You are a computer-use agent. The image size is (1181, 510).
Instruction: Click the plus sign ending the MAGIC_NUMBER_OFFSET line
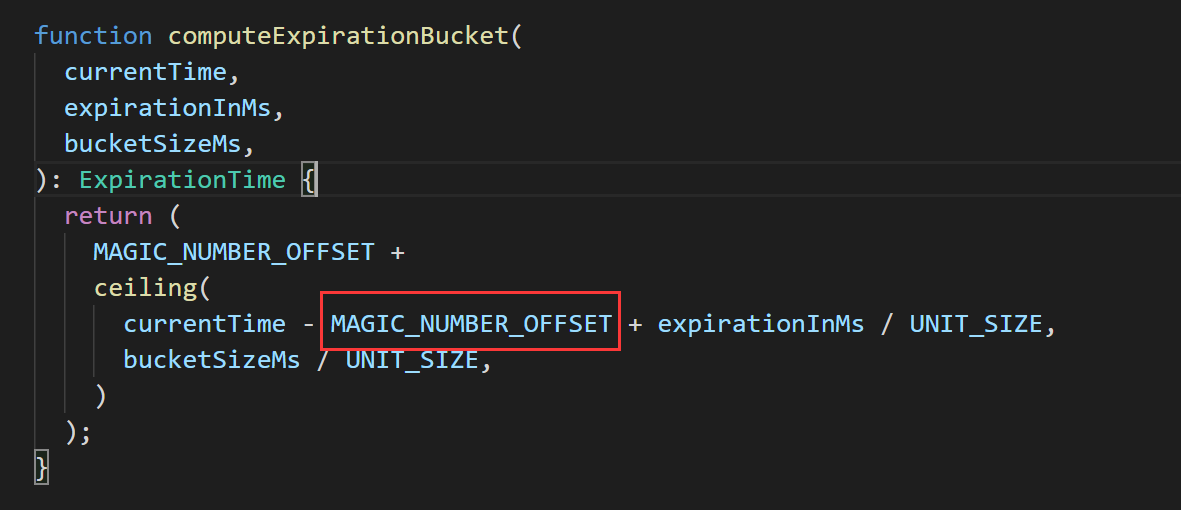pos(397,252)
